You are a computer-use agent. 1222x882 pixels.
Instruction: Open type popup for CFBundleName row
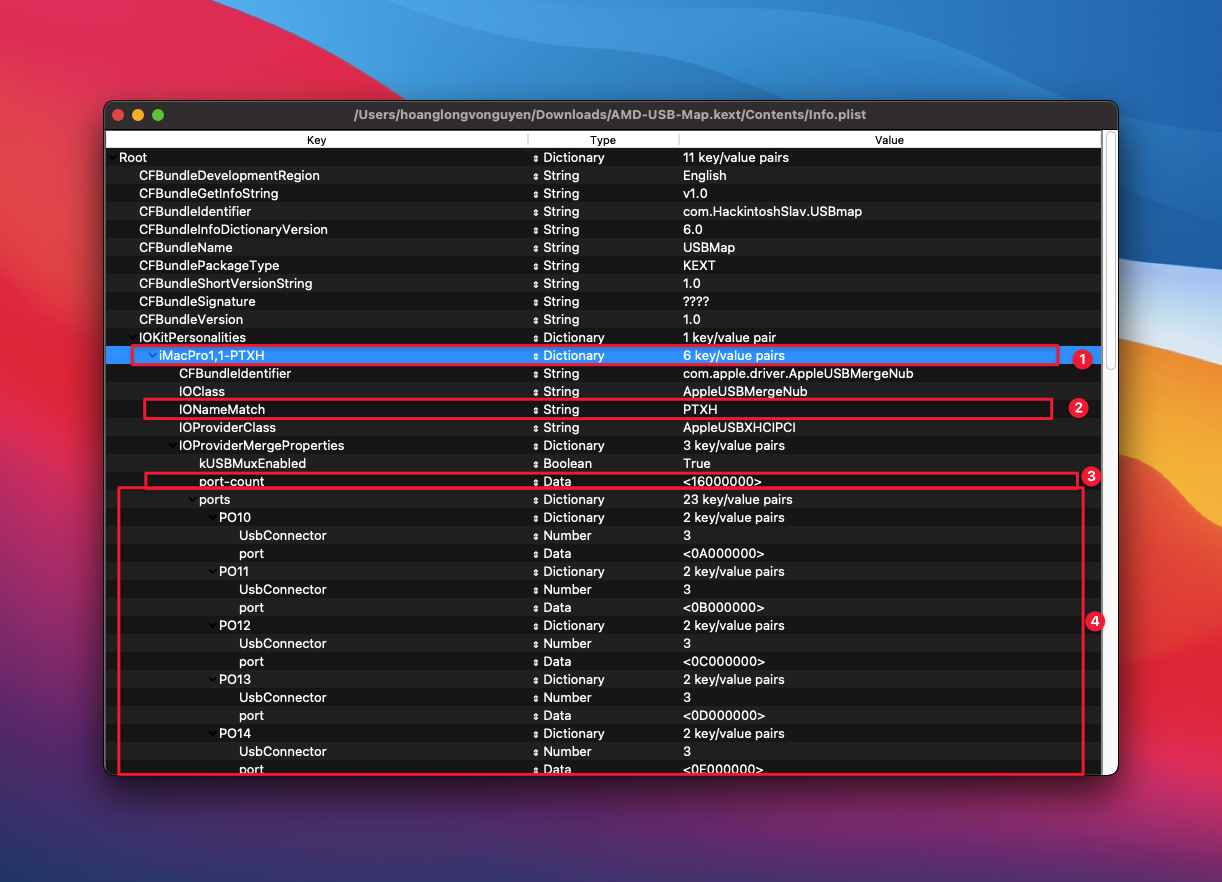click(535, 248)
